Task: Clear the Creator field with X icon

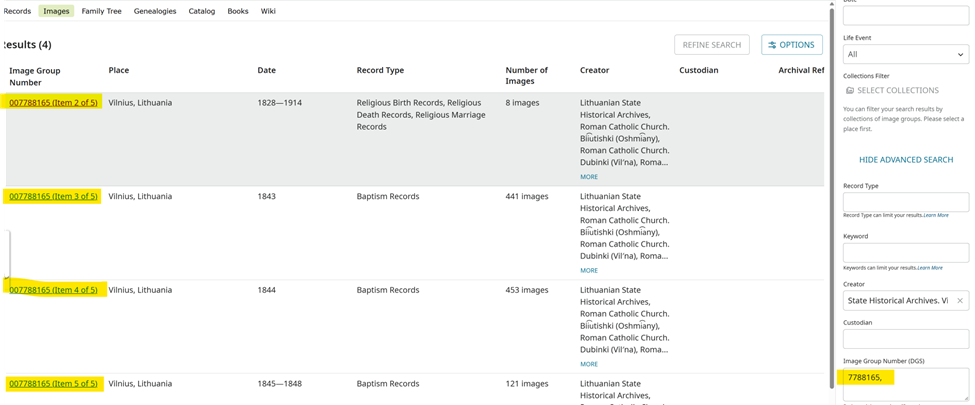Action: (x=959, y=300)
